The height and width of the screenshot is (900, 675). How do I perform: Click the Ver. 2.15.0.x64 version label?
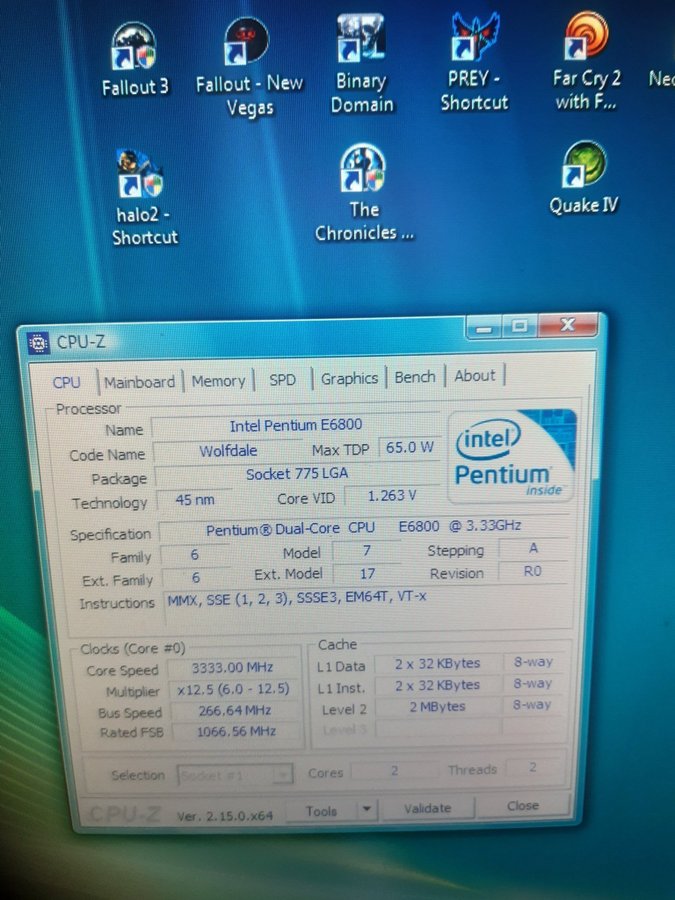click(224, 815)
